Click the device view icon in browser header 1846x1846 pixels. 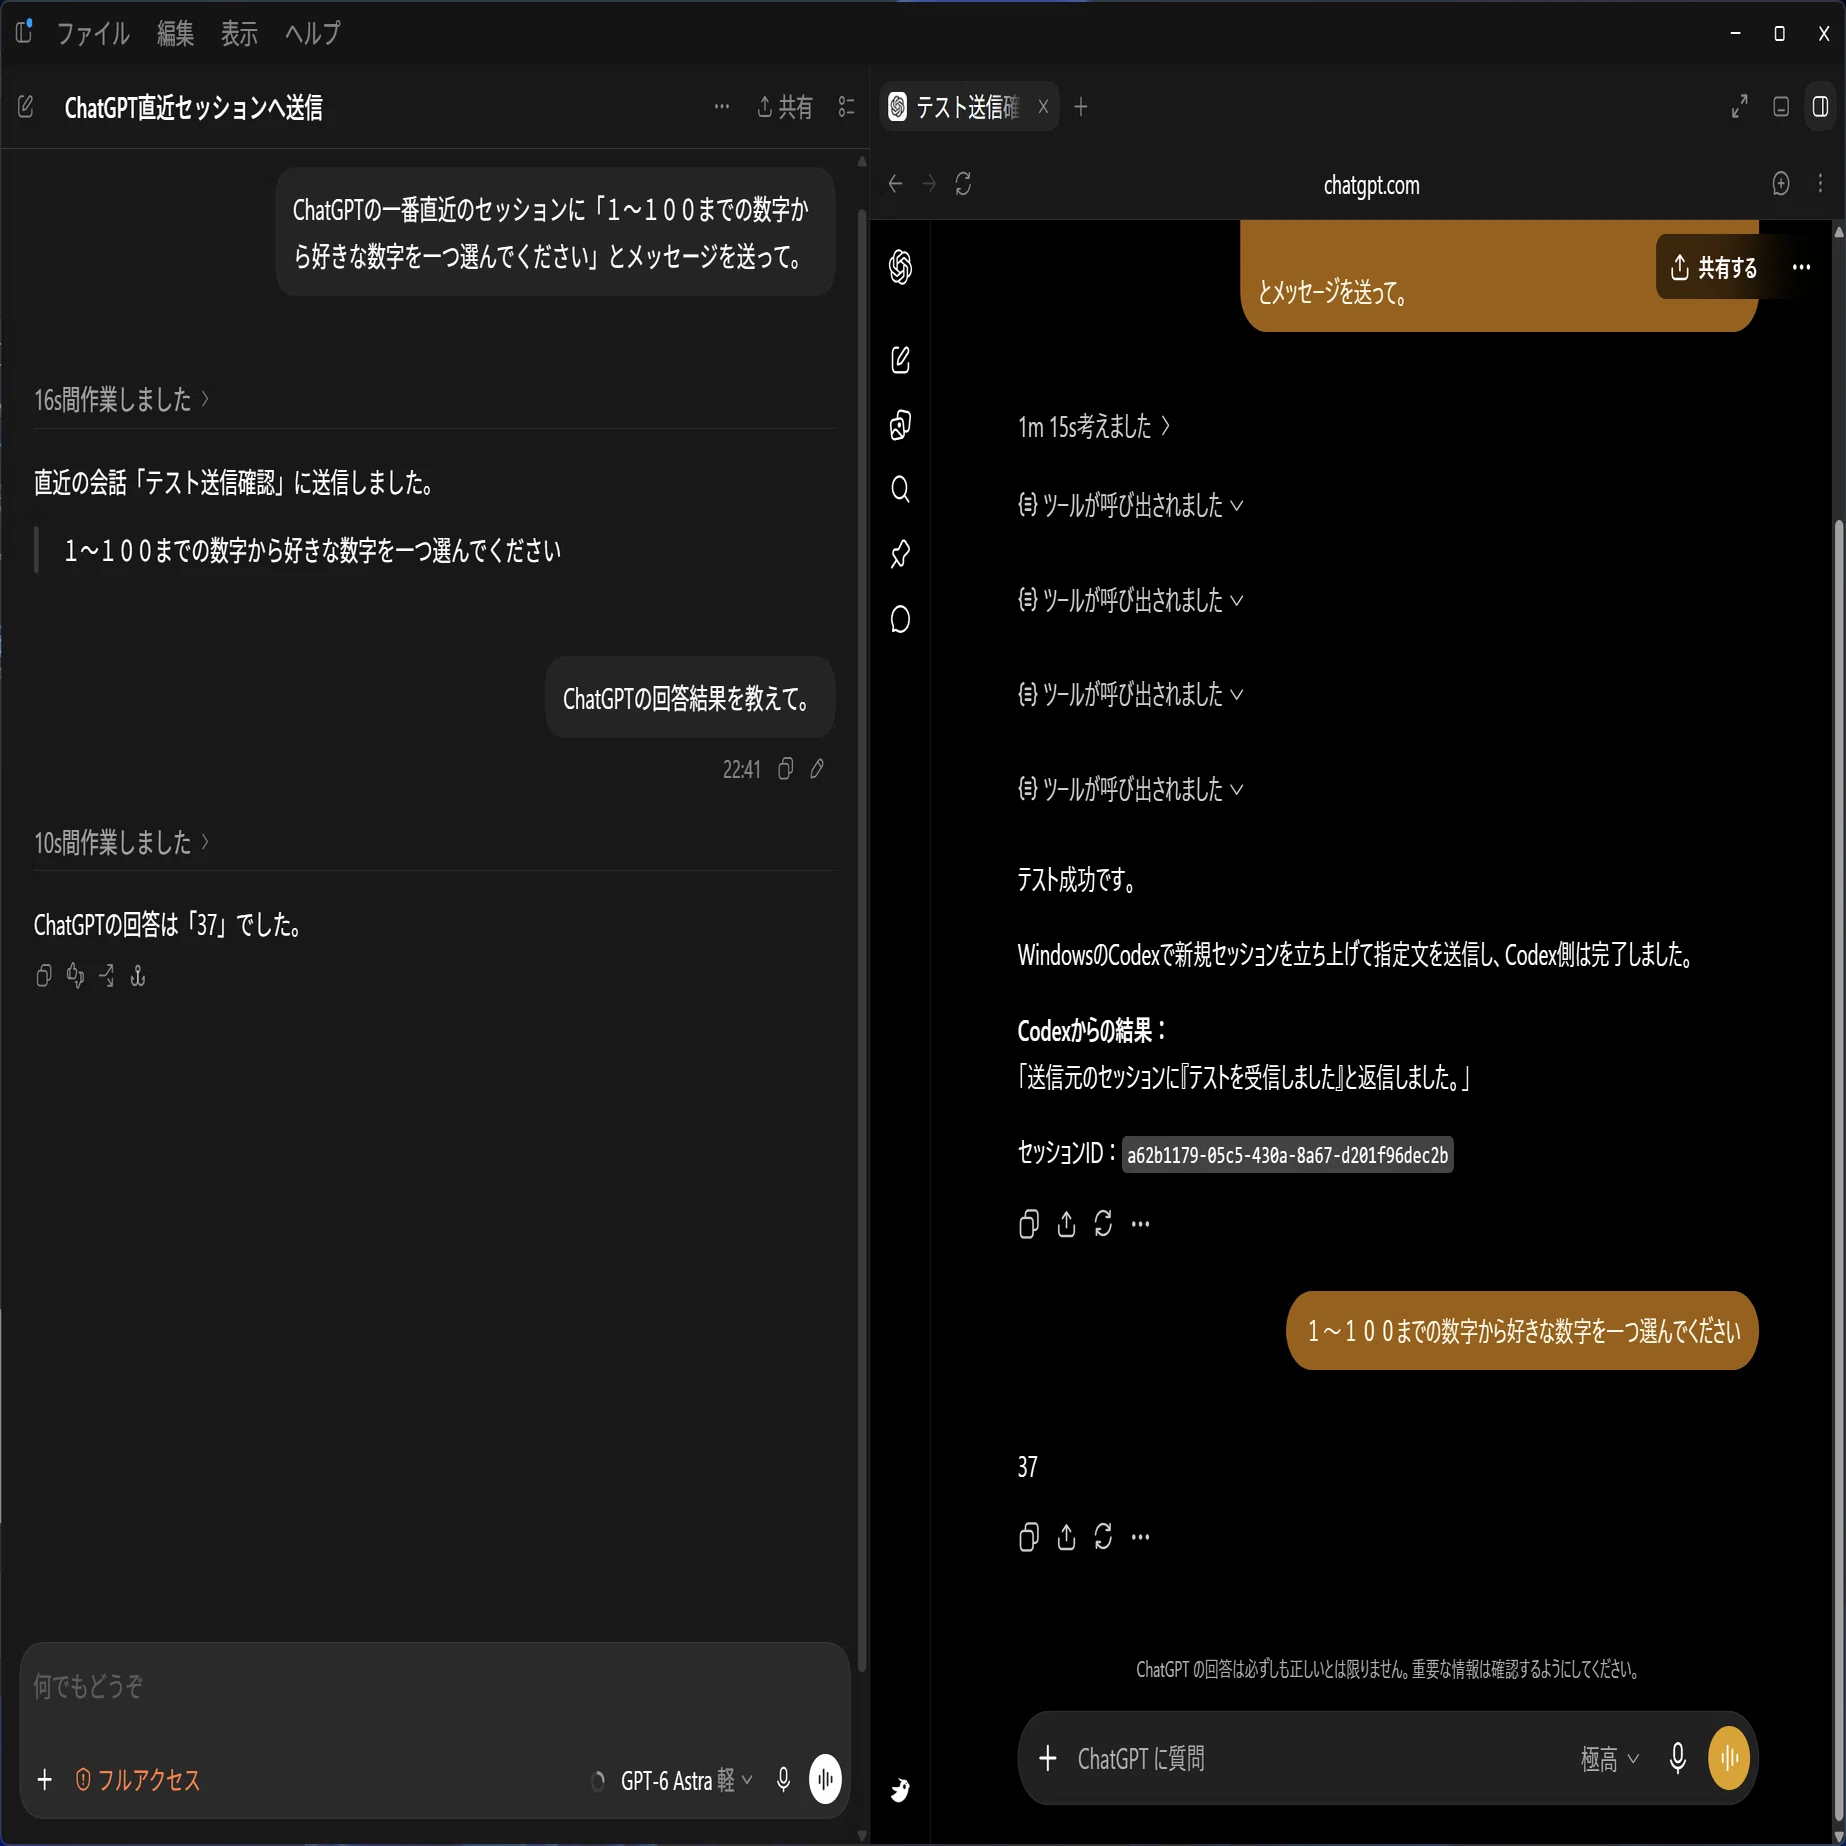coord(1781,106)
